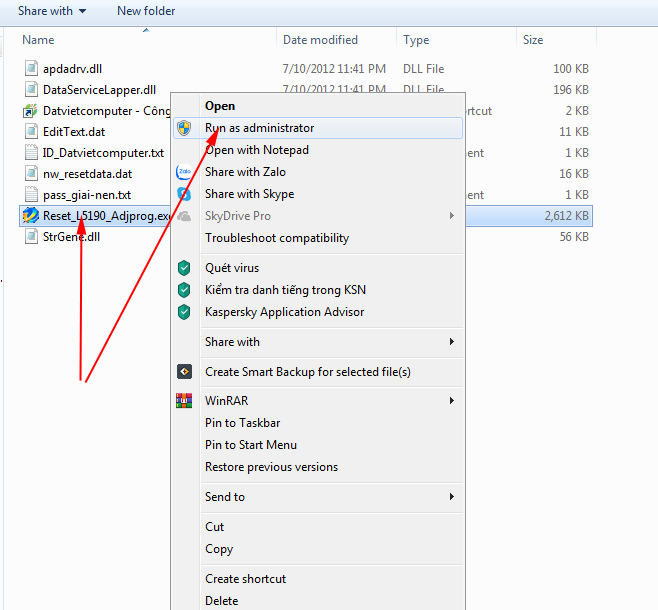Viewport: 658px width, 610px height.
Task: Click the apdadrv.dll file icon
Action: (31, 68)
